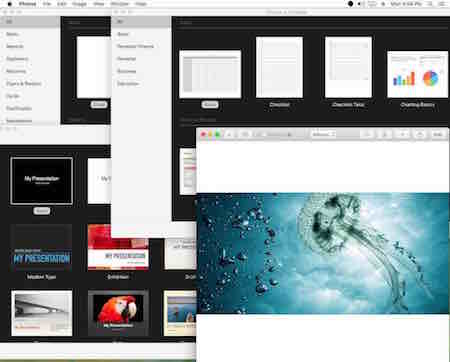The width and height of the screenshot is (450, 362).
Task: Select All category in Numbers chooser
Action: tap(141, 22)
